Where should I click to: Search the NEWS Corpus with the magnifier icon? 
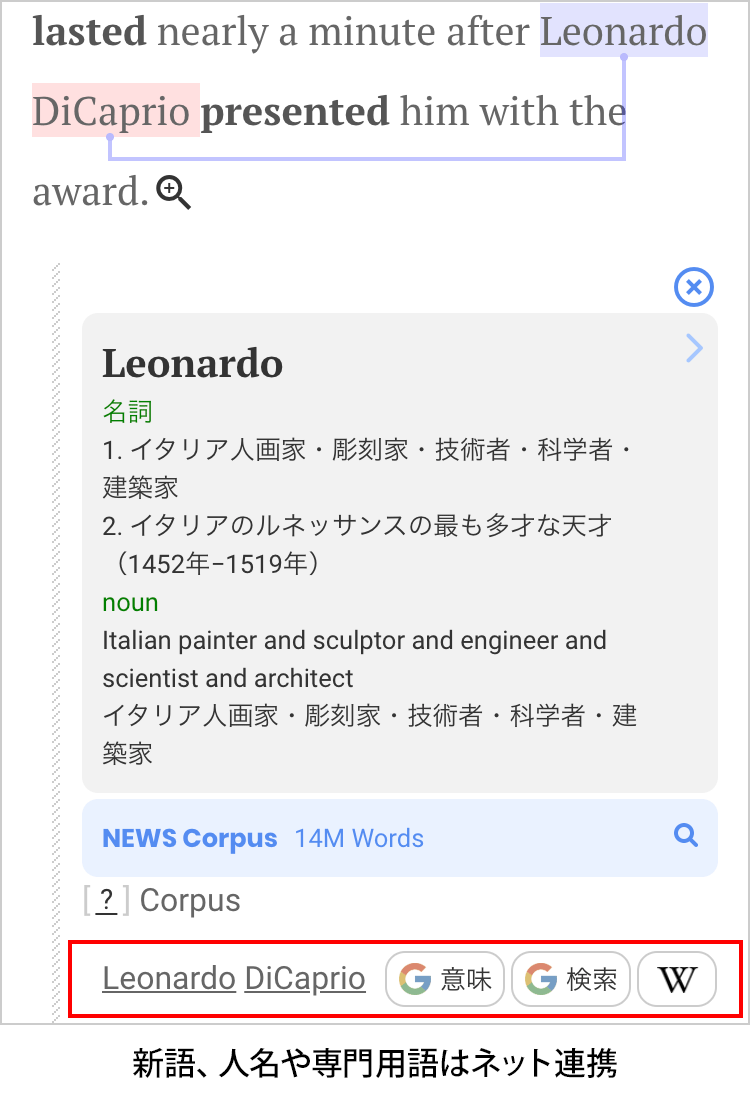point(686,835)
